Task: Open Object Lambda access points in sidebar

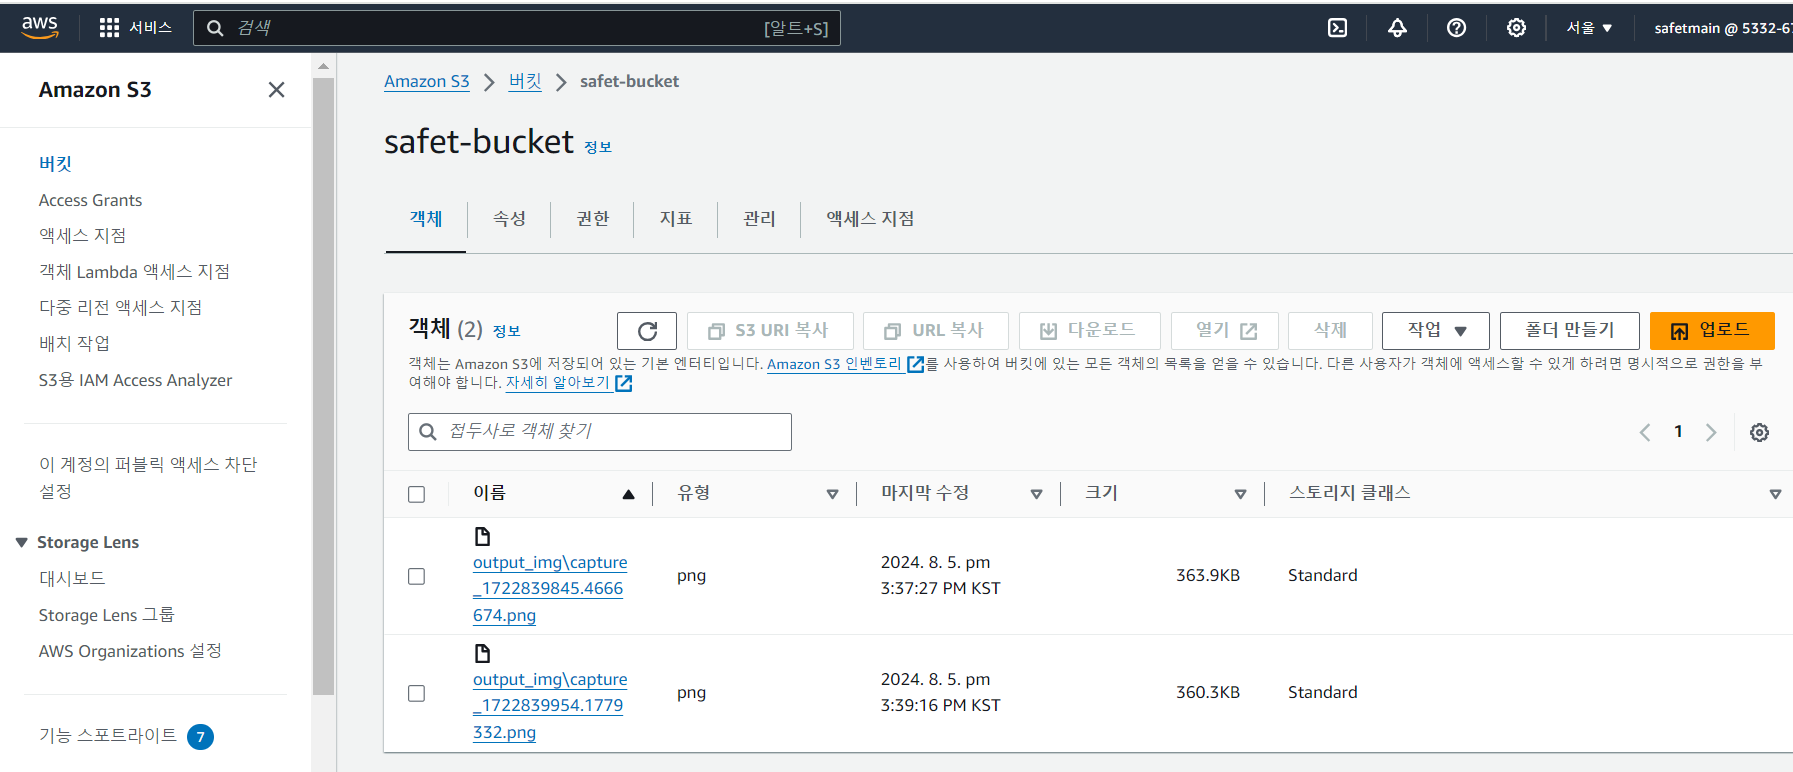Action: tap(134, 272)
